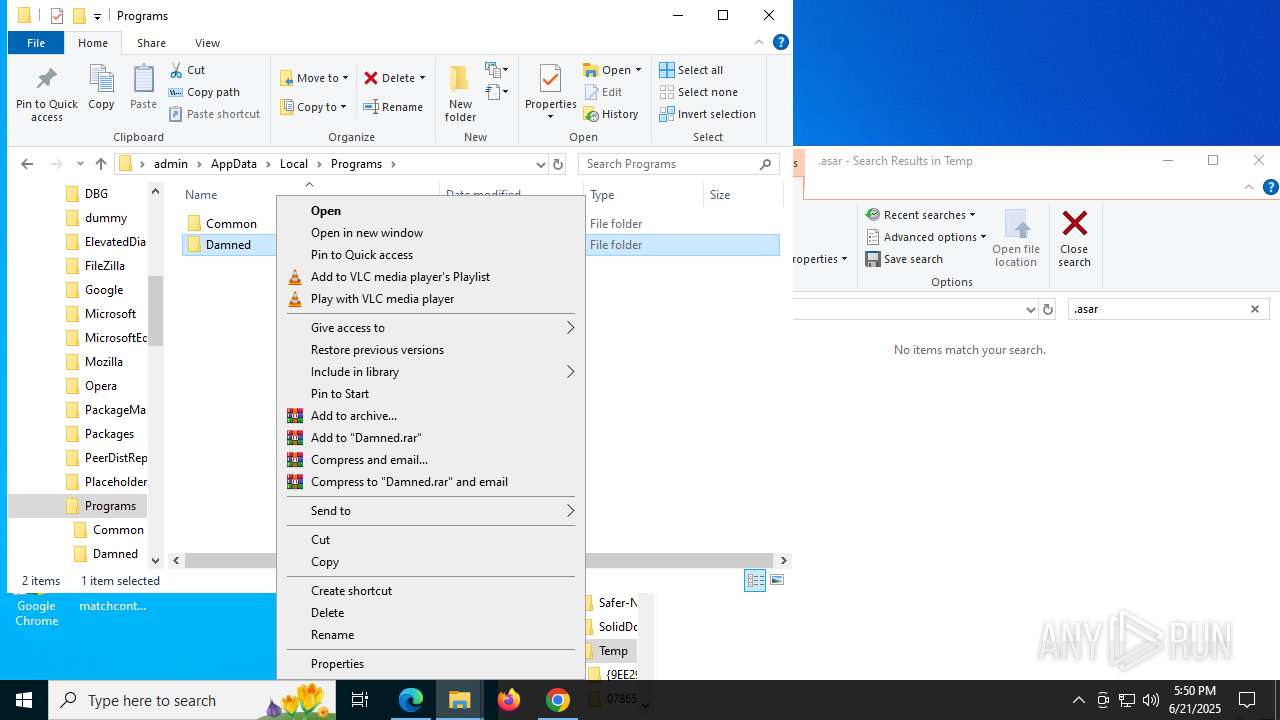Expand Give access to submenu
The width and height of the screenshot is (1280, 720).
click(x=430, y=328)
